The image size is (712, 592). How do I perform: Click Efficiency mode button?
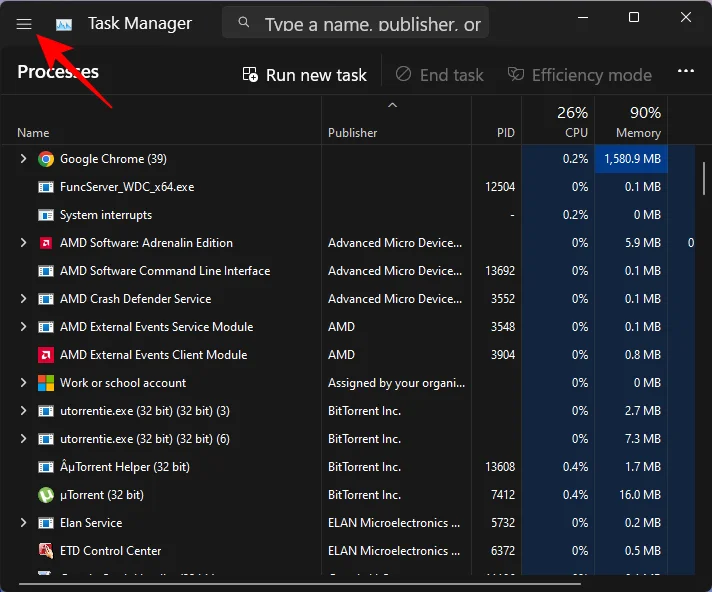click(580, 75)
